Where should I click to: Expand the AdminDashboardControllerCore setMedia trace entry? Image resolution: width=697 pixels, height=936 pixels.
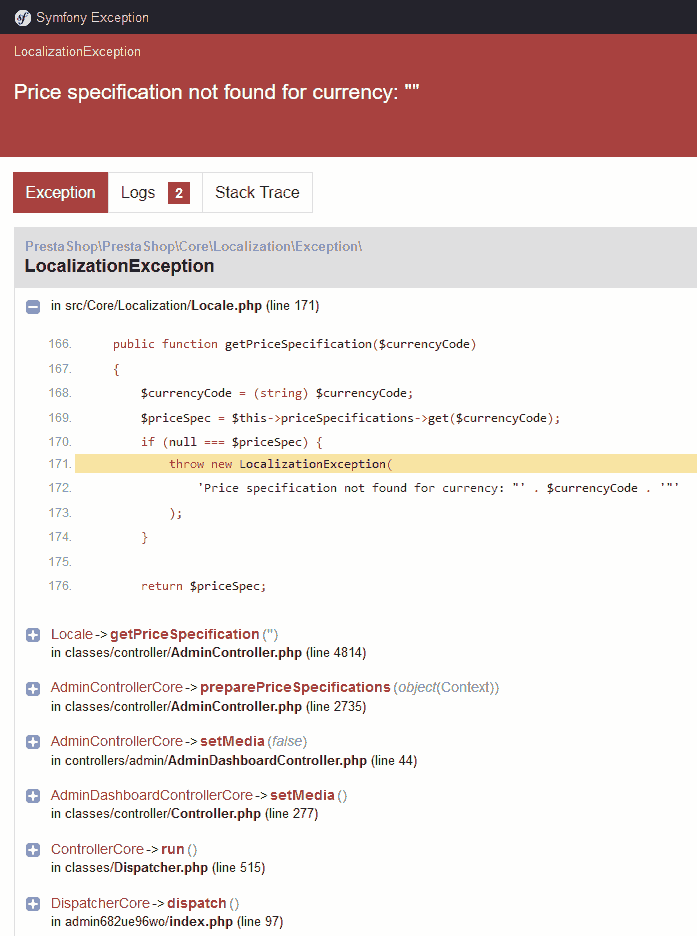click(x=33, y=796)
